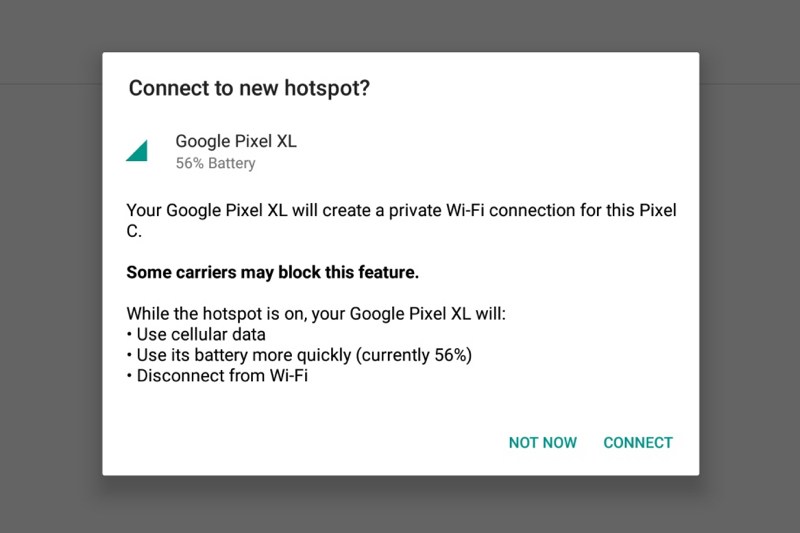Tap the 'Use its battery more quickly' bullet
800x533 pixels.
(x=299, y=355)
